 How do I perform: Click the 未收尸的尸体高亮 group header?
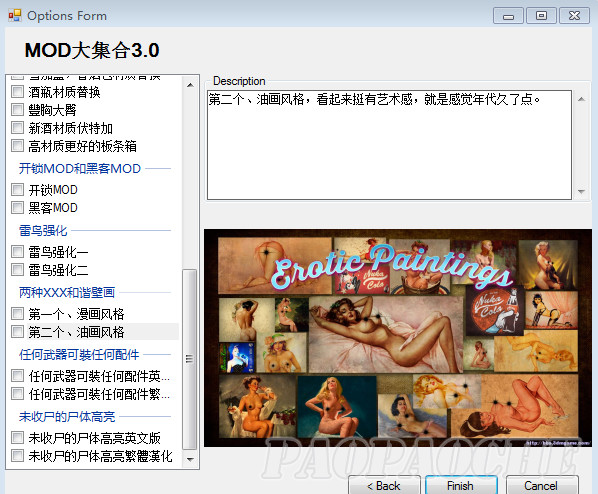point(67,417)
